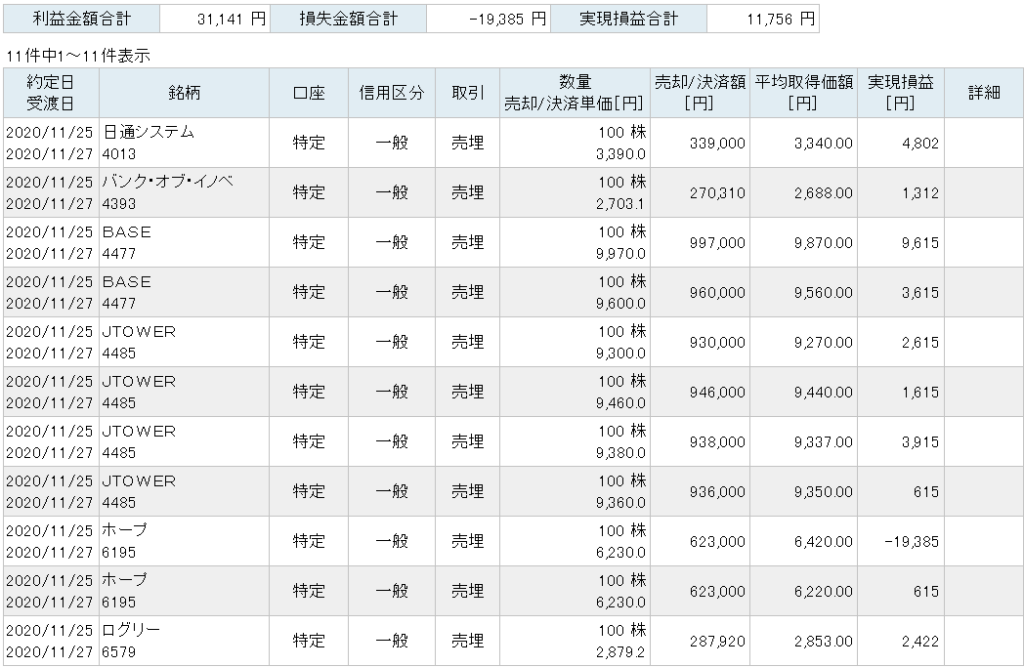This screenshot has width=1024, height=667.
Task: Click unit price 9,360.0
Action: point(620,503)
